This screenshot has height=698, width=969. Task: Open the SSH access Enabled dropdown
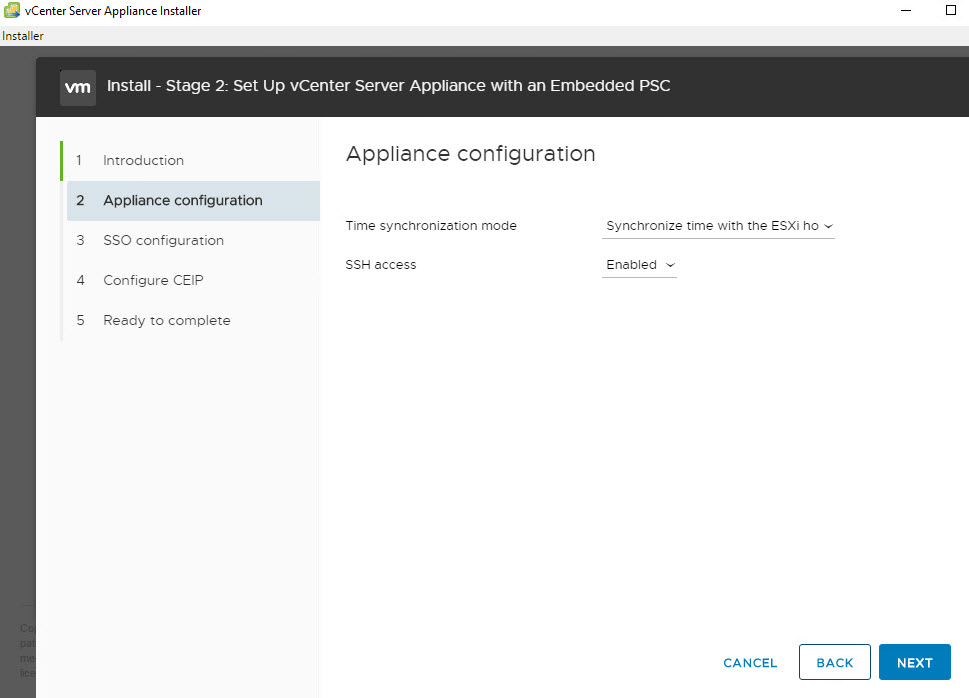[640, 265]
